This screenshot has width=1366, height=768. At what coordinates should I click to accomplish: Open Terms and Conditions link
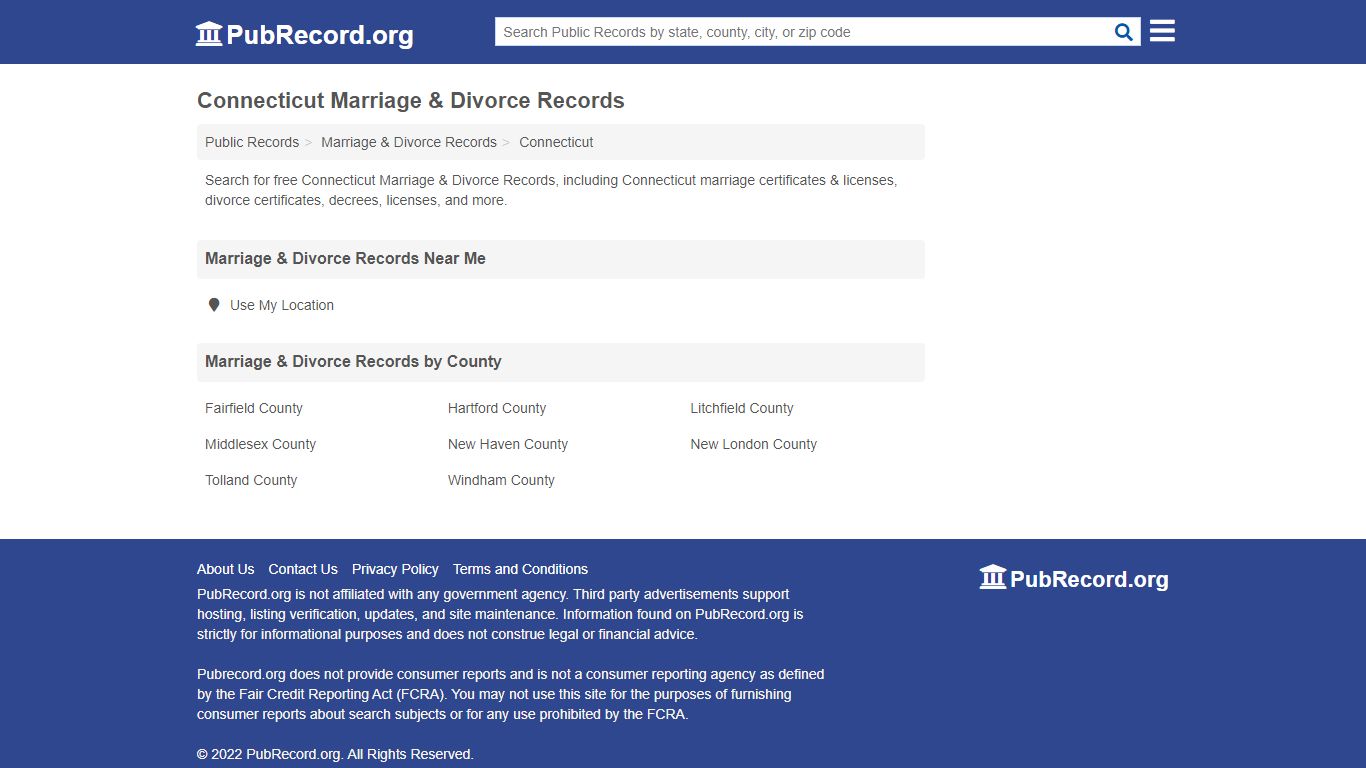click(520, 569)
